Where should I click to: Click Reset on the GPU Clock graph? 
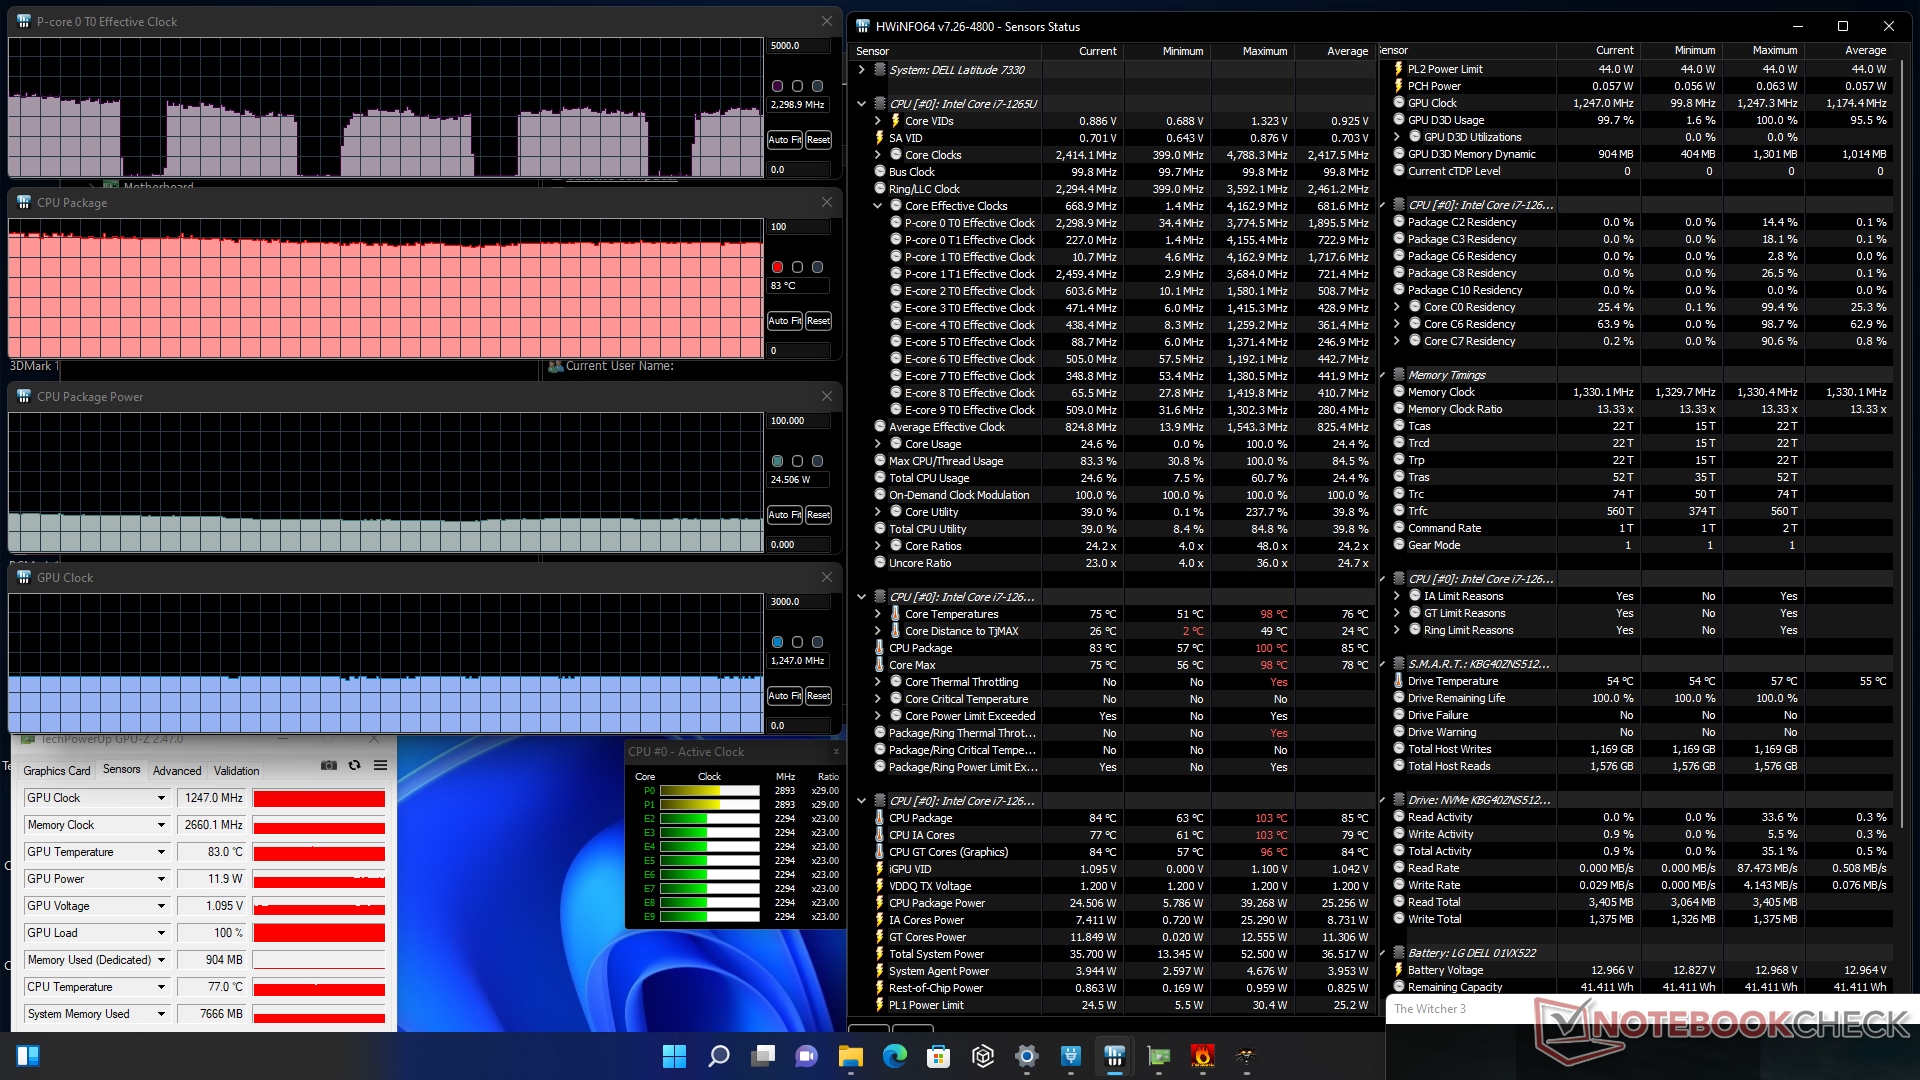coord(818,696)
